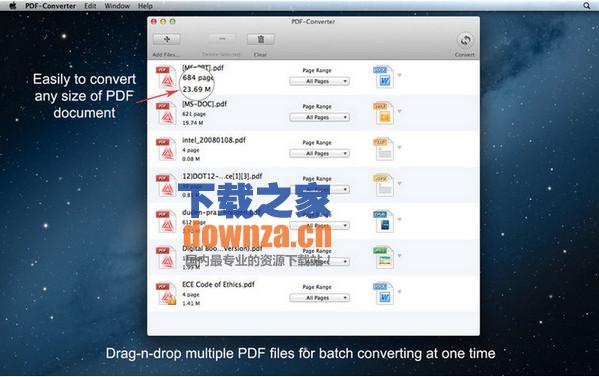Start conversion with the Convert button
Image resolution: width=599 pixels, height=377 pixels.
tap(465, 40)
